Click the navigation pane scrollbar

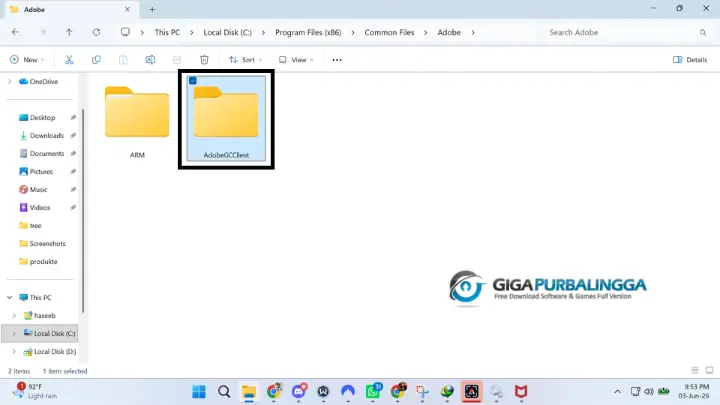point(83,210)
